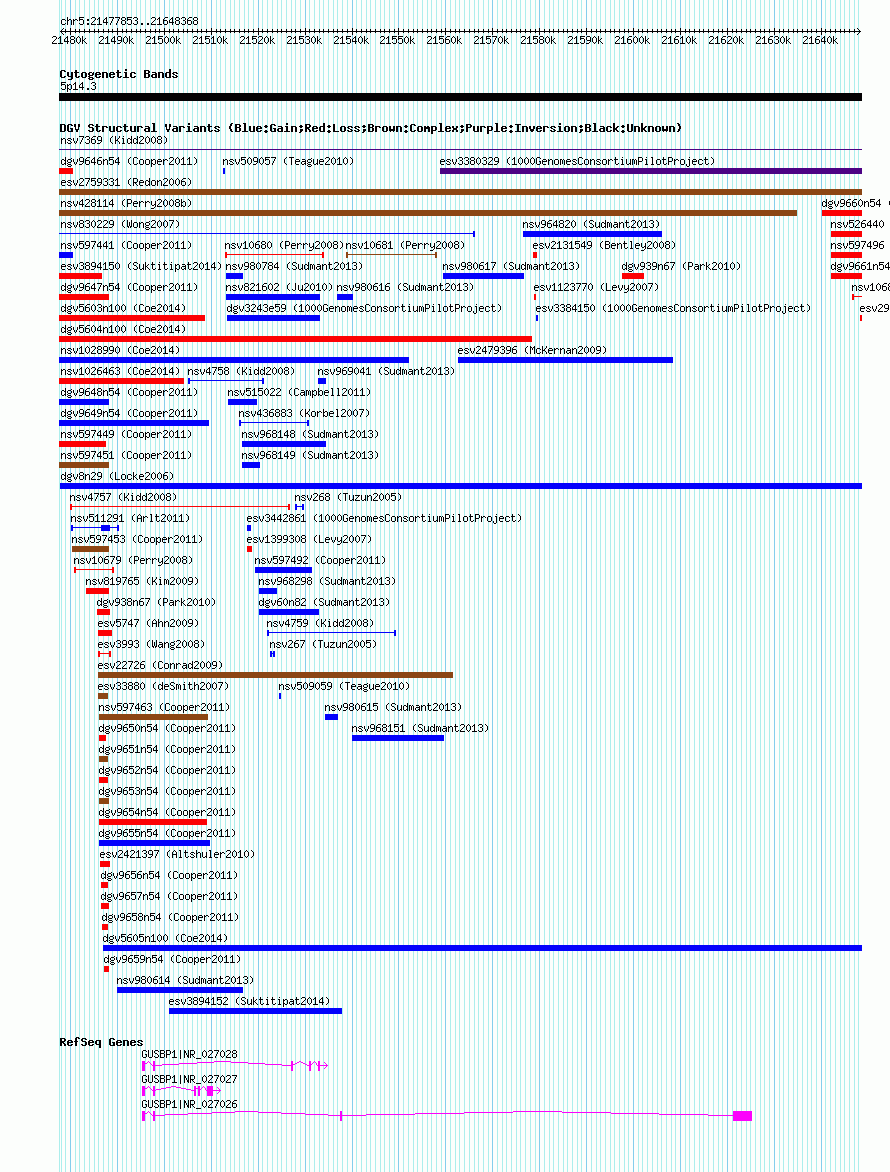Viewport: 890px width, 1172px height.
Task: Select nsv268 (Tuzun2005) label
Action: pos(348,497)
